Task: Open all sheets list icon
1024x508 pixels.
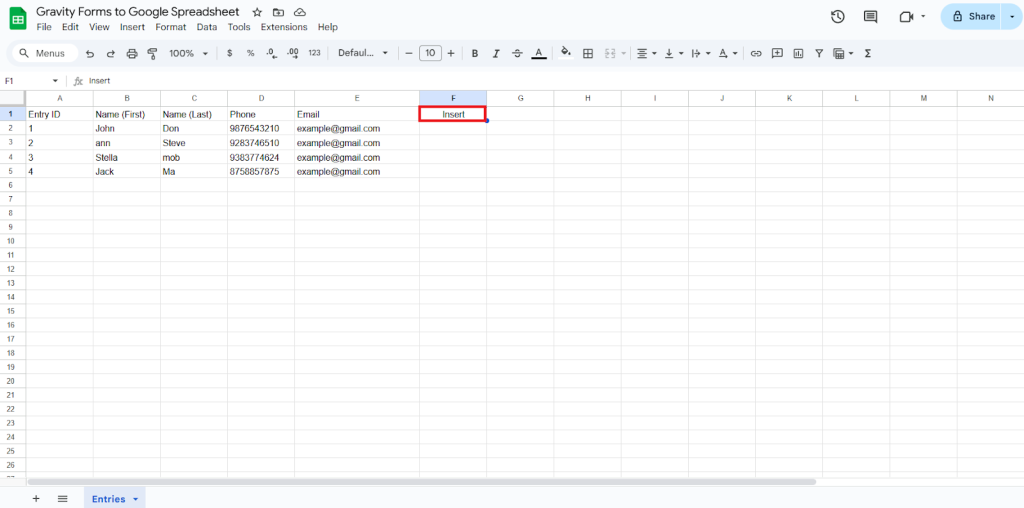Action: [x=63, y=499]
